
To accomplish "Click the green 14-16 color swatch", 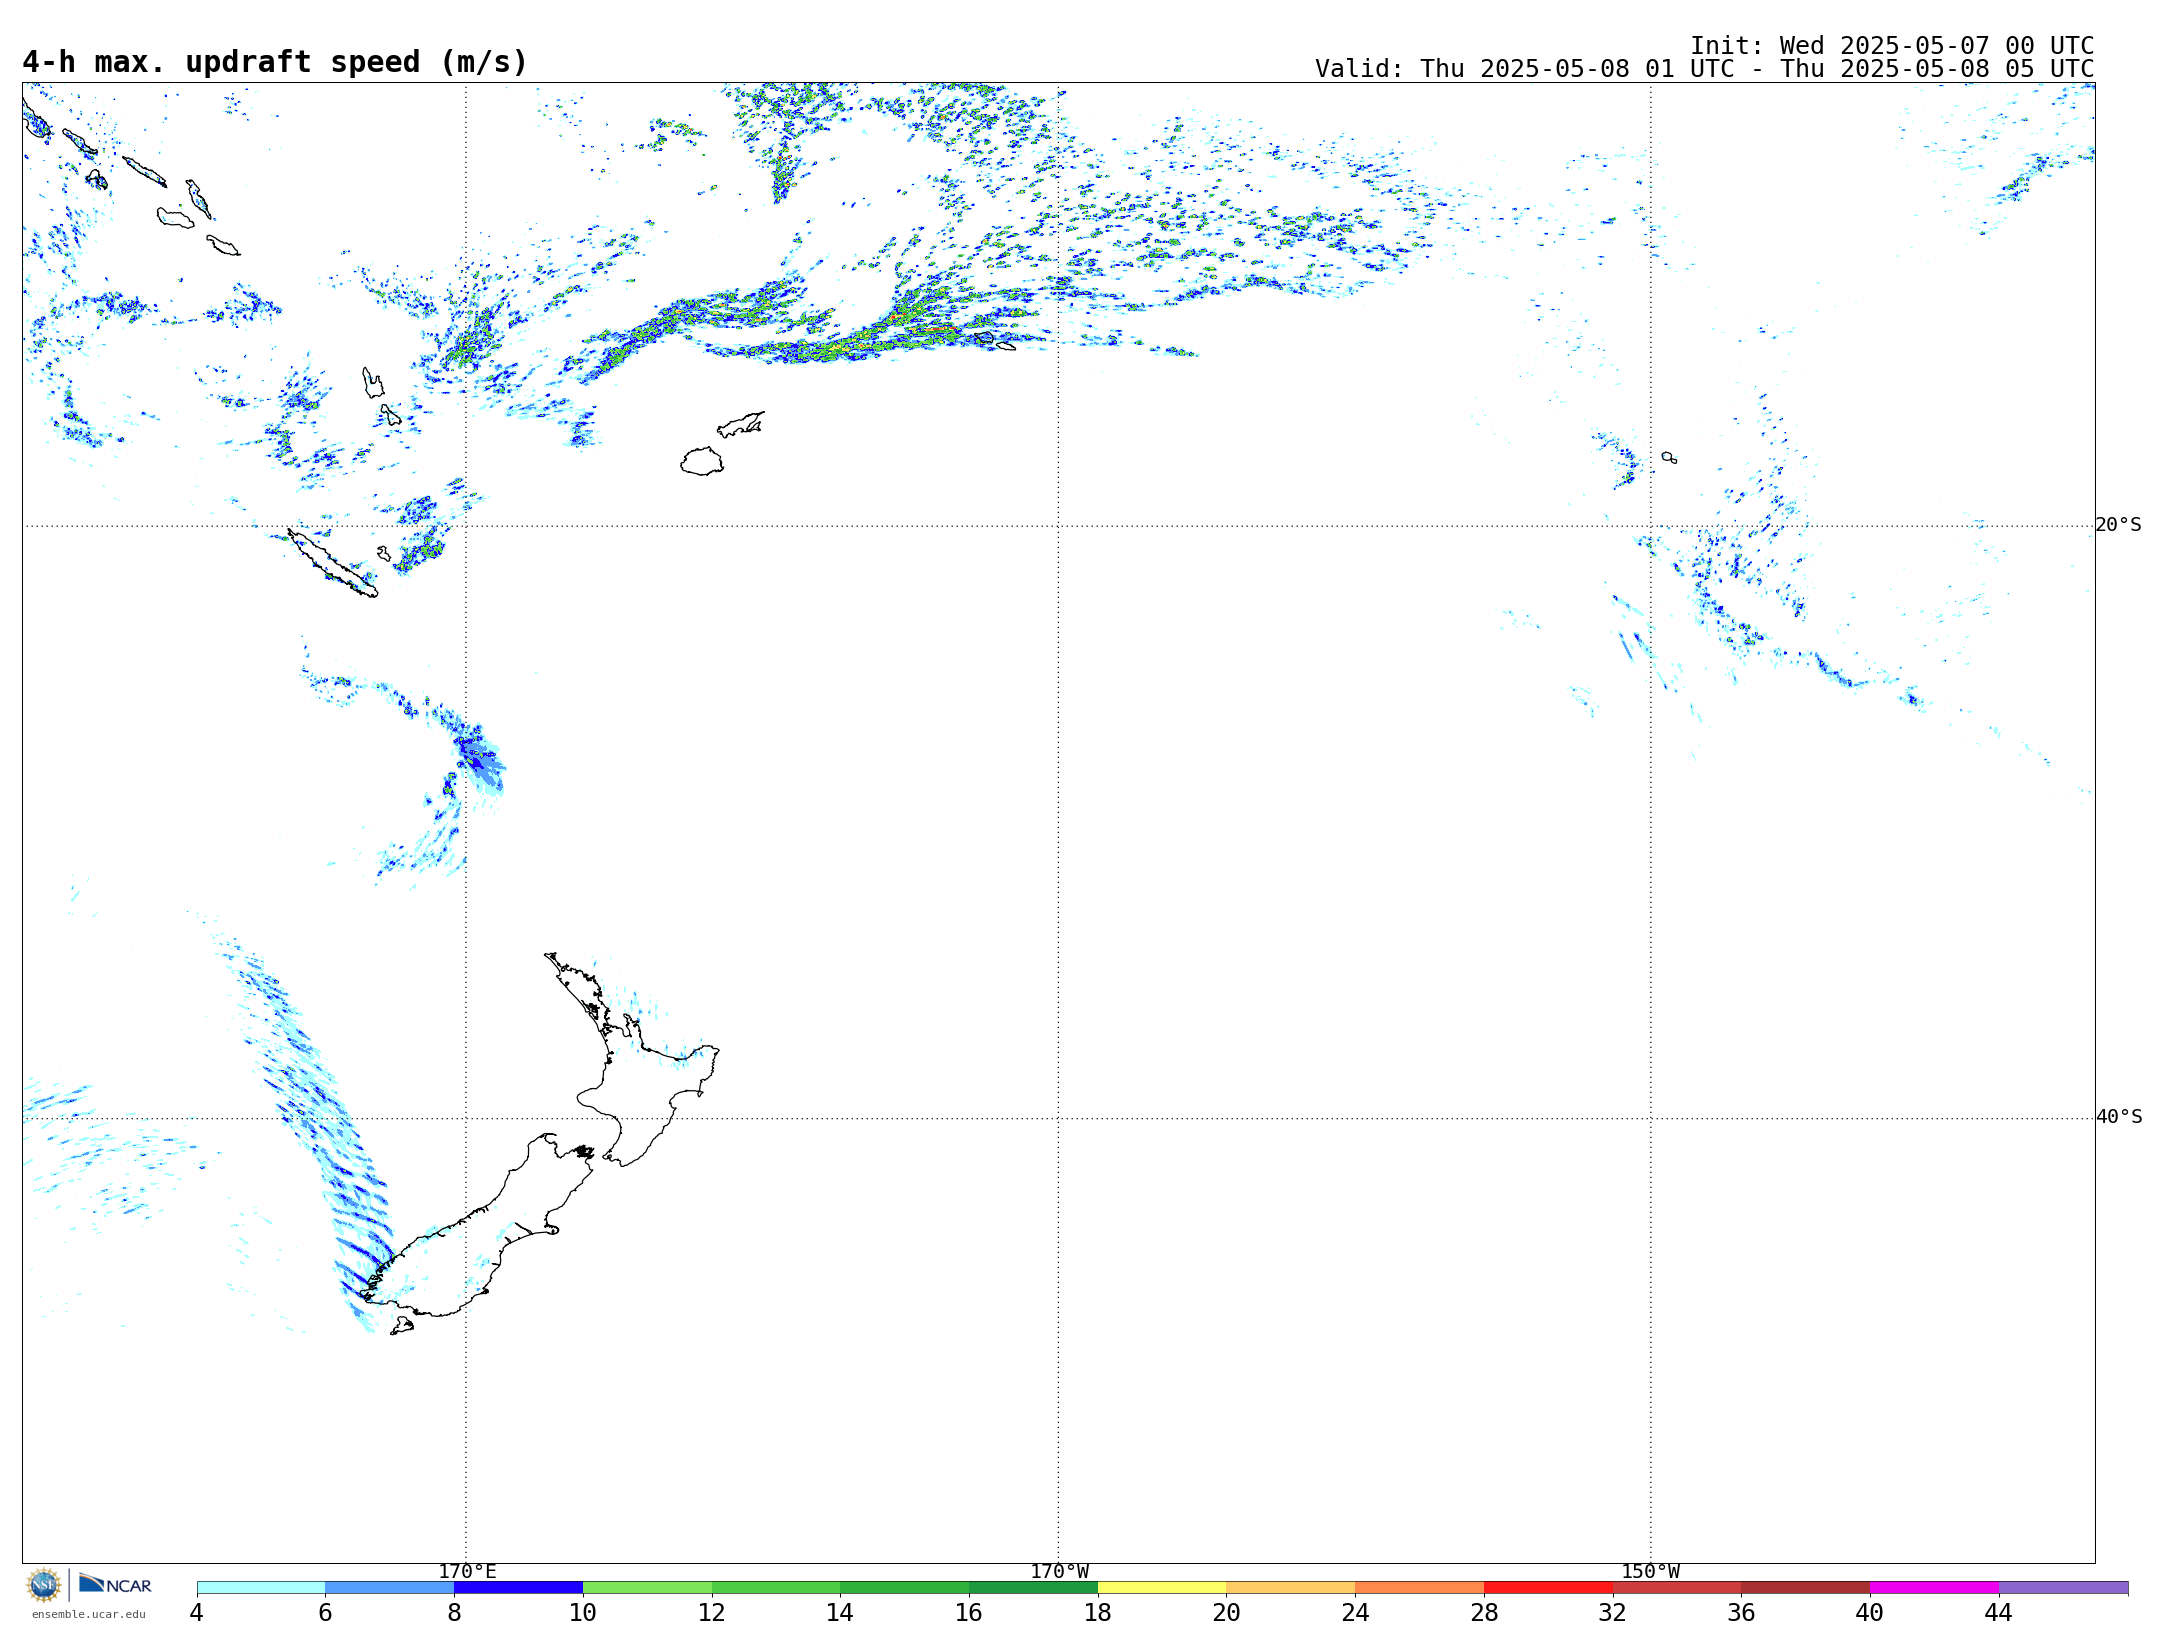I will pyautogui.click(x=905, y=1588).
